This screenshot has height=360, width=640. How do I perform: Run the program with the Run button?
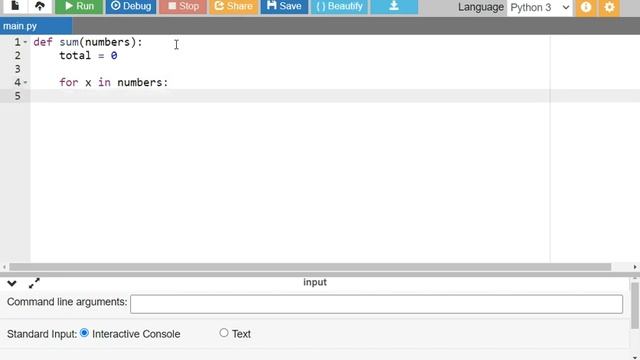pos(79,6)
